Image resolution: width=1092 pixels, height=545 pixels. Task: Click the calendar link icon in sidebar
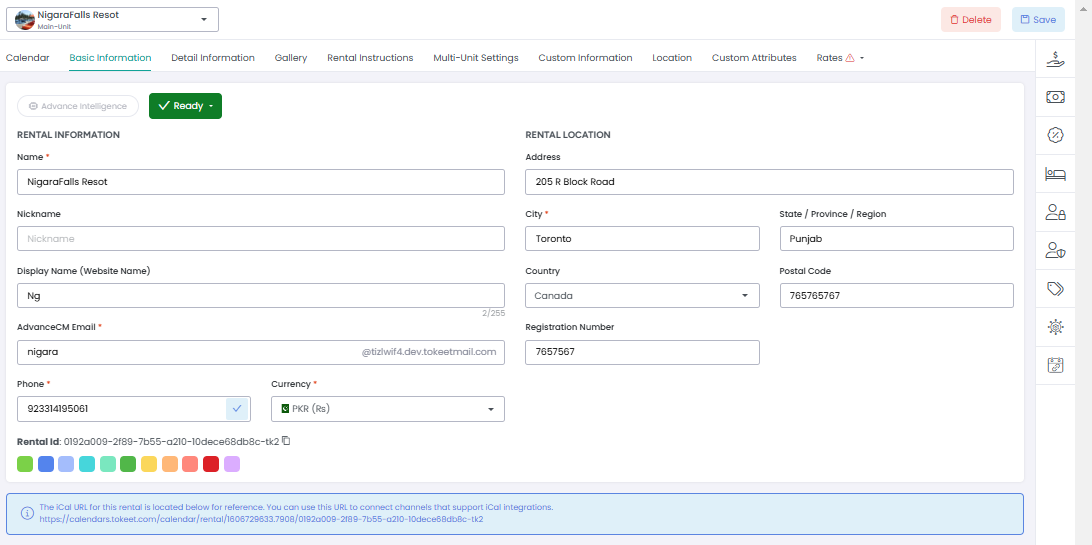tap(1055, 365)
